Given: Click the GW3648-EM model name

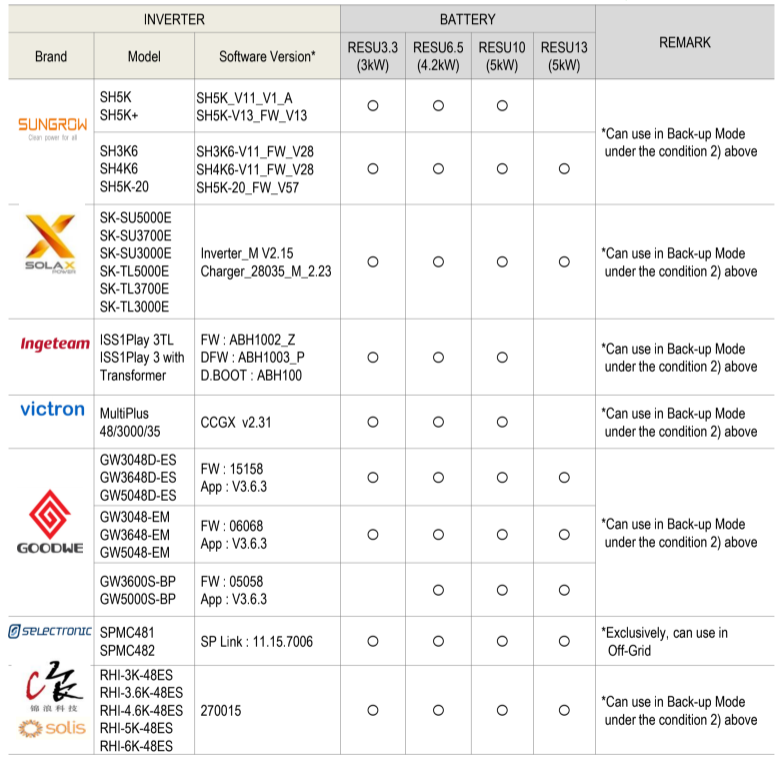Looking at the screenshot, I should pyautogui.click(x=135, y=535).
